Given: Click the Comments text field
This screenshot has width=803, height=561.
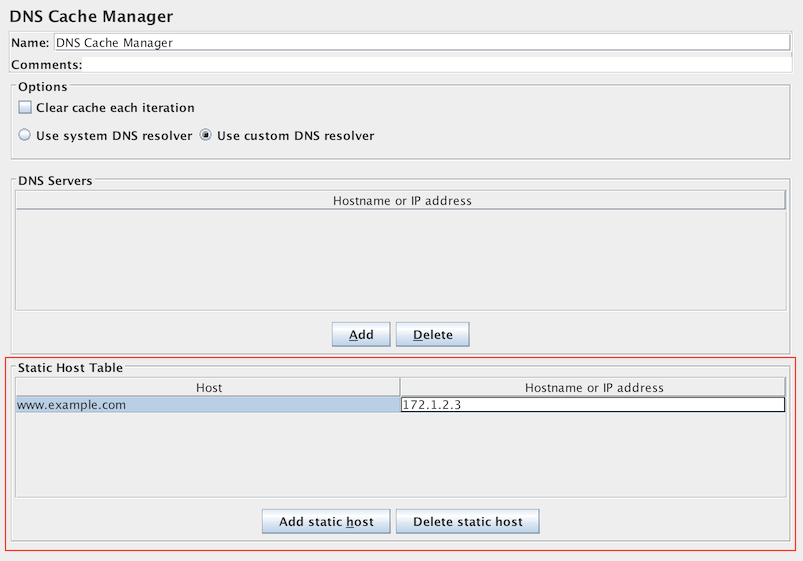Looking at the screenshot, I should 440,64.
